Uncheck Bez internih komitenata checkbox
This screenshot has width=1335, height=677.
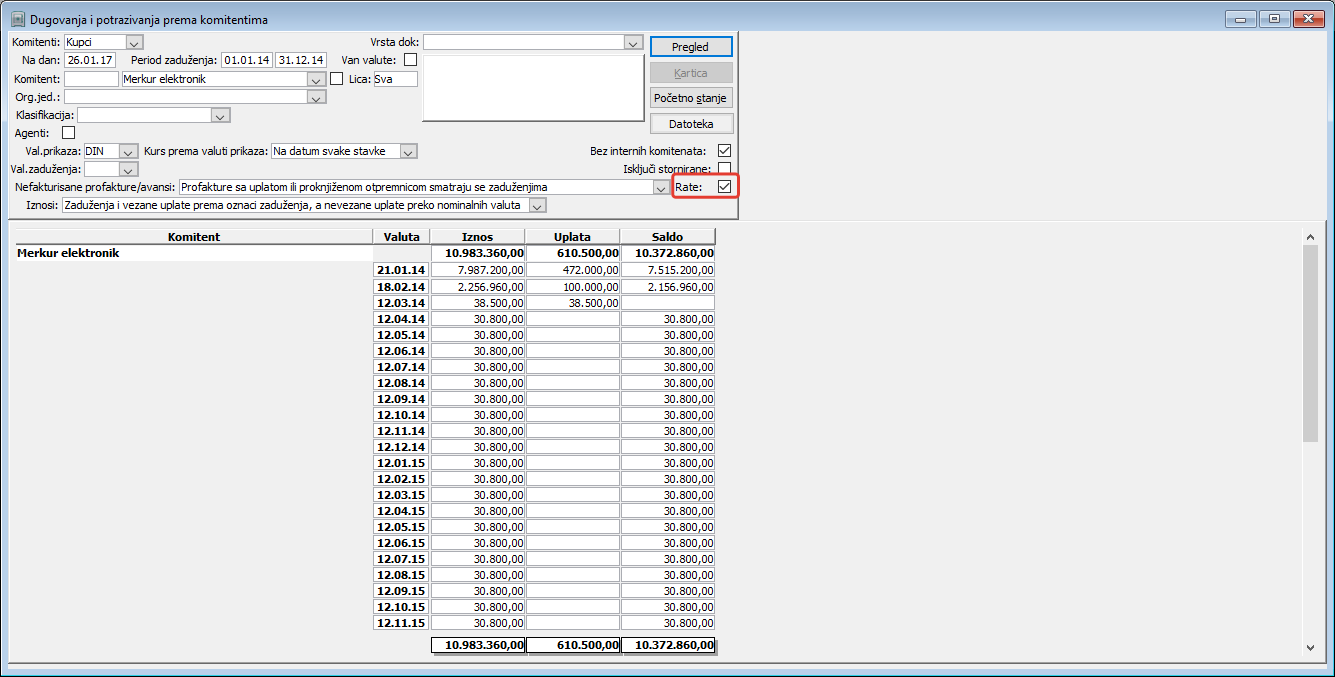(725, 151)
